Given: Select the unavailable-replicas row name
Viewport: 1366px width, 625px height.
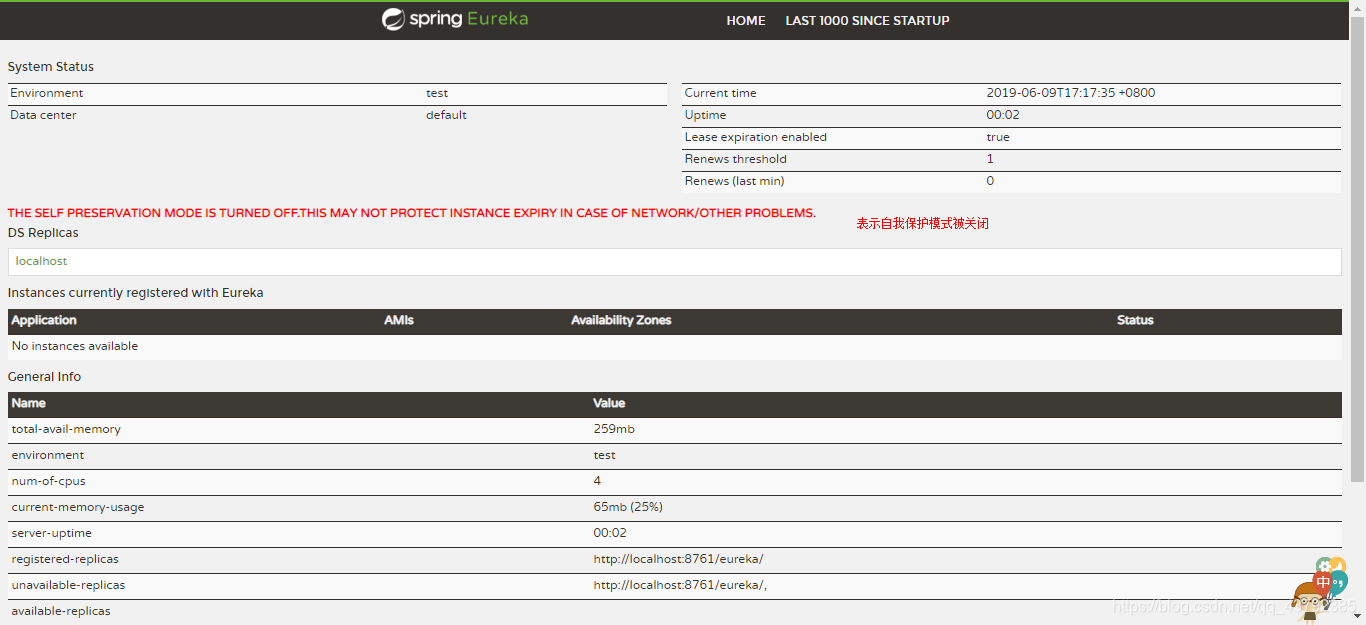Looking at the screenshot, I should 69,585.
